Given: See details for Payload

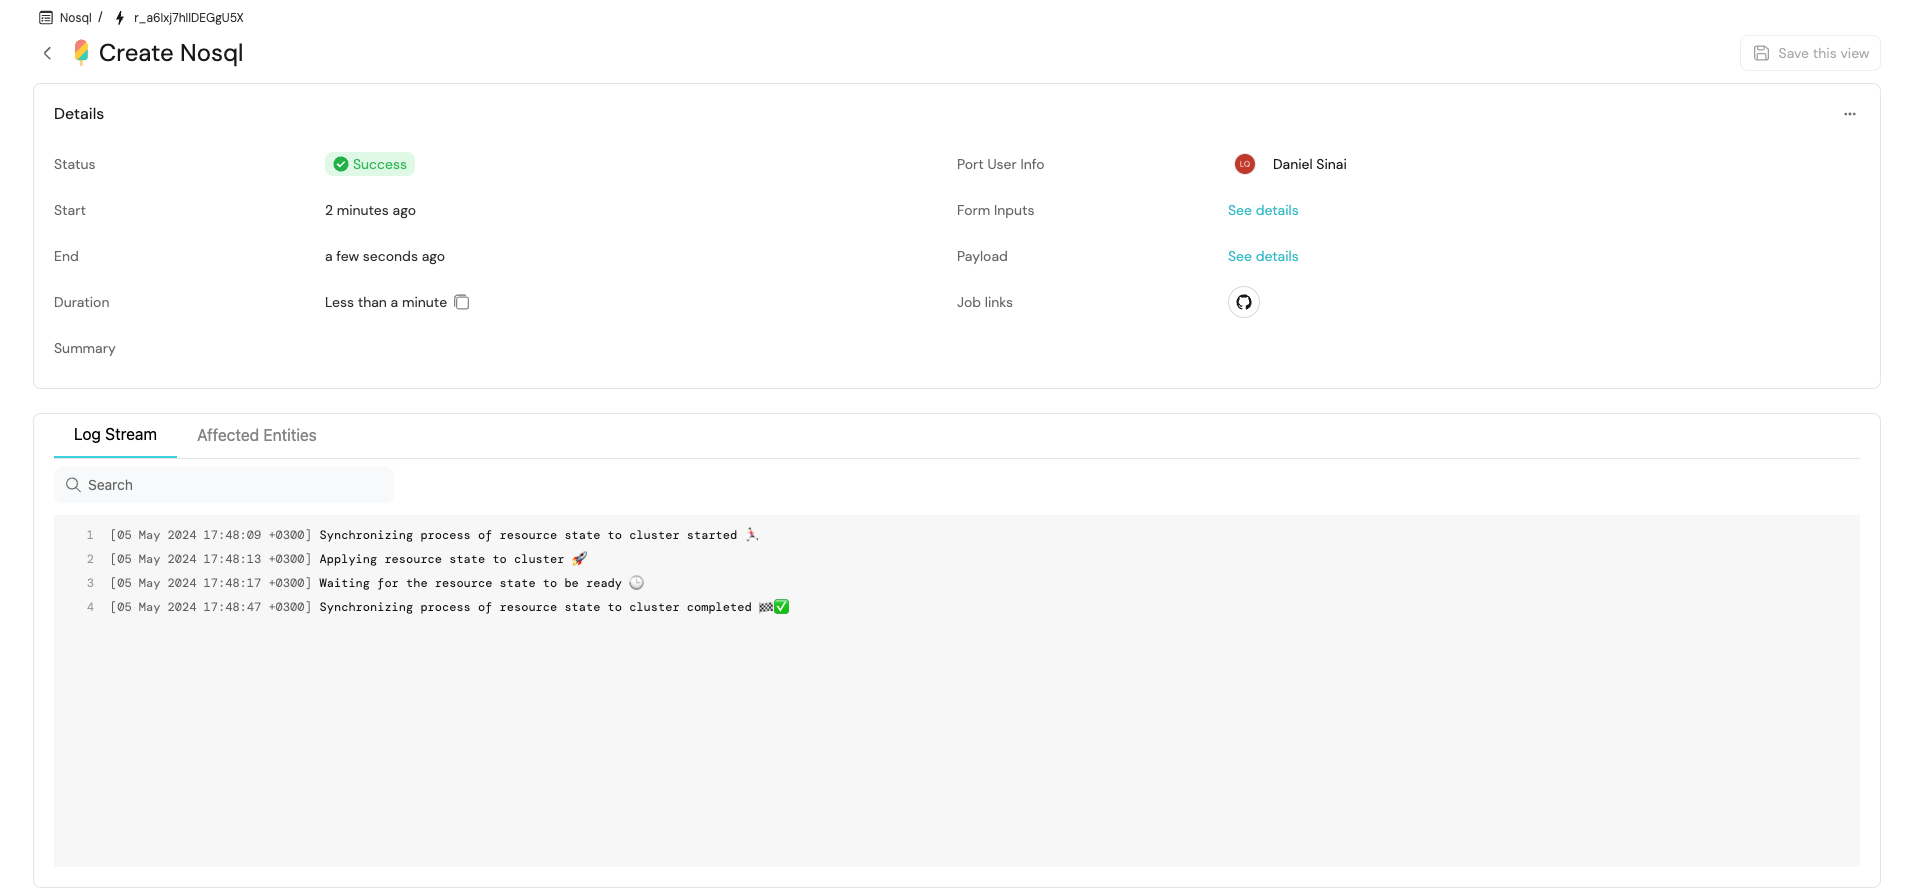Looking at the screenshot, I should pos(1262,256).
